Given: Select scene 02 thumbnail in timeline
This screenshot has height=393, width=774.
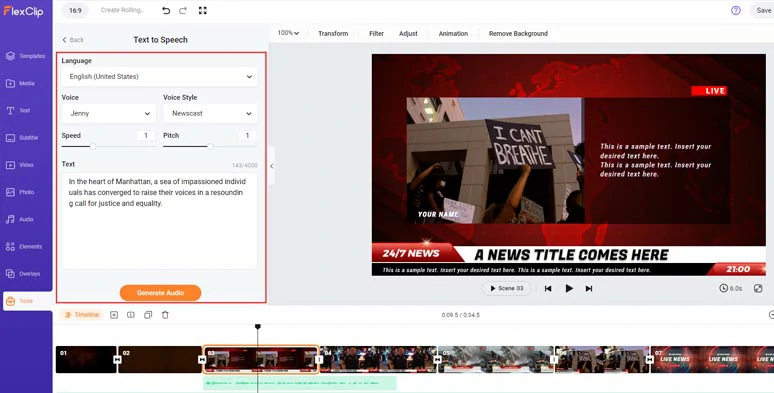Looking at the screenshot, I should [x=160, y=359].
